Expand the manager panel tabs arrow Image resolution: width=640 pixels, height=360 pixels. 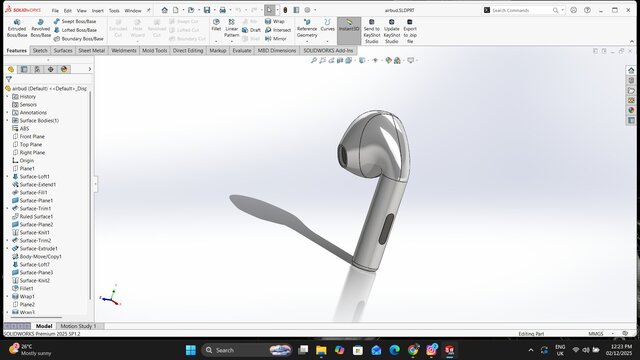(89, 69)
